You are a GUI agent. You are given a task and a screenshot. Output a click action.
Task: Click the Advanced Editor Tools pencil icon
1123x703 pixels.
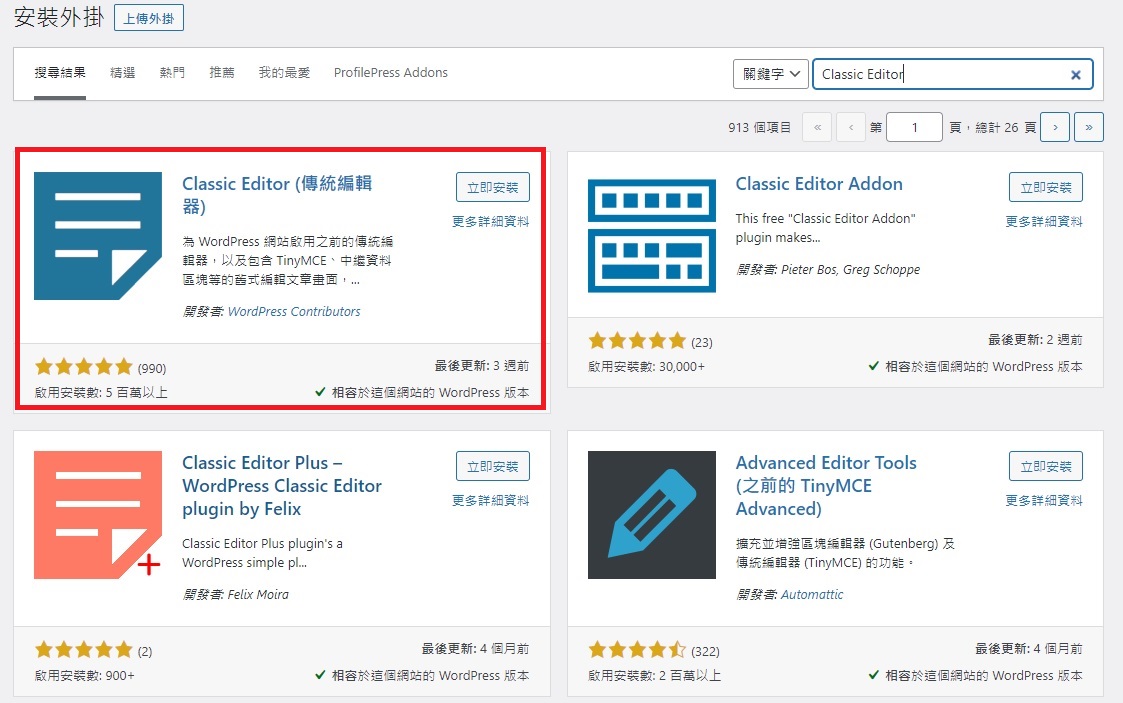[x=651, y=515]
